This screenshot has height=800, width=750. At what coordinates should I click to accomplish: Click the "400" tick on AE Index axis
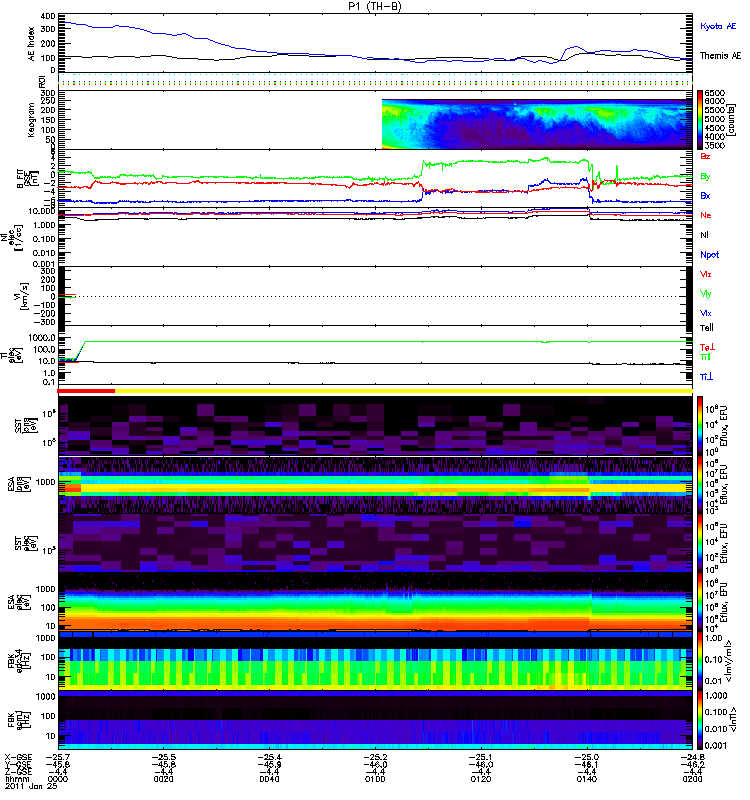48,16
